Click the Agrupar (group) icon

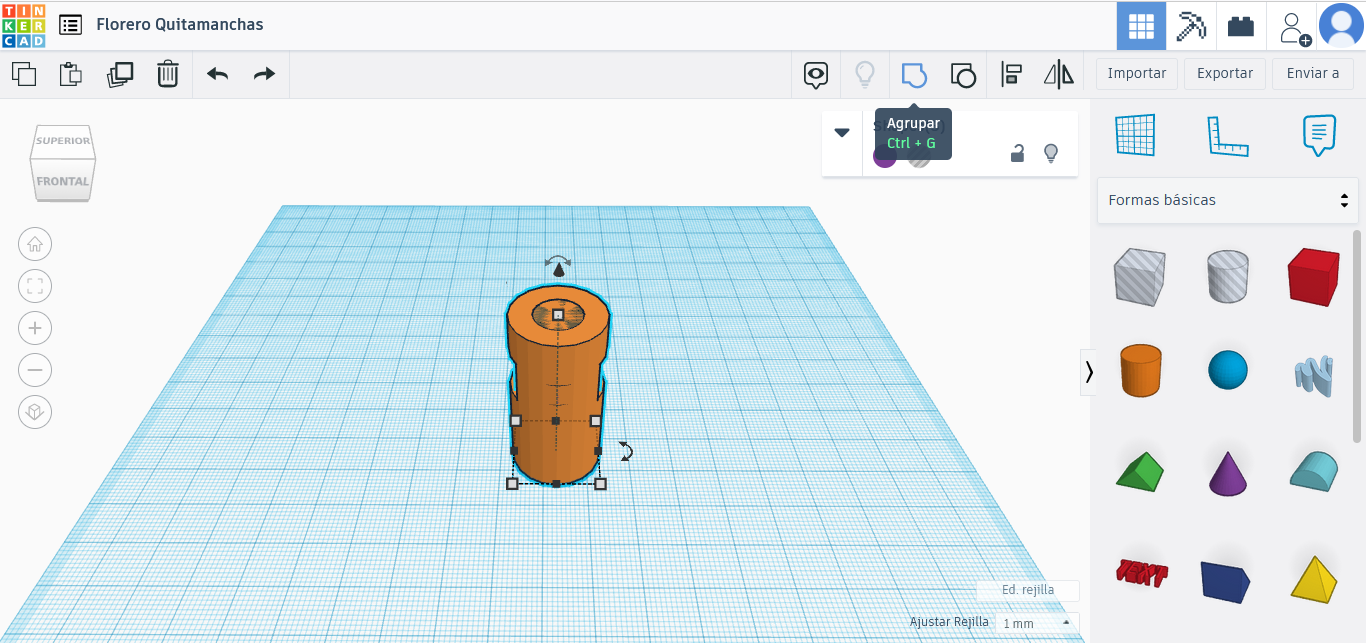point(914,74)
